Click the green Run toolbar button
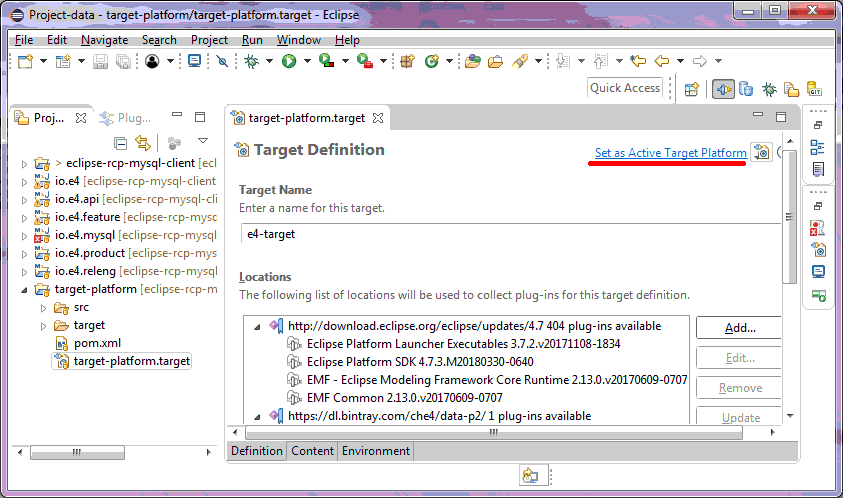This screenshot has height=498, width=843. (289, 61)
